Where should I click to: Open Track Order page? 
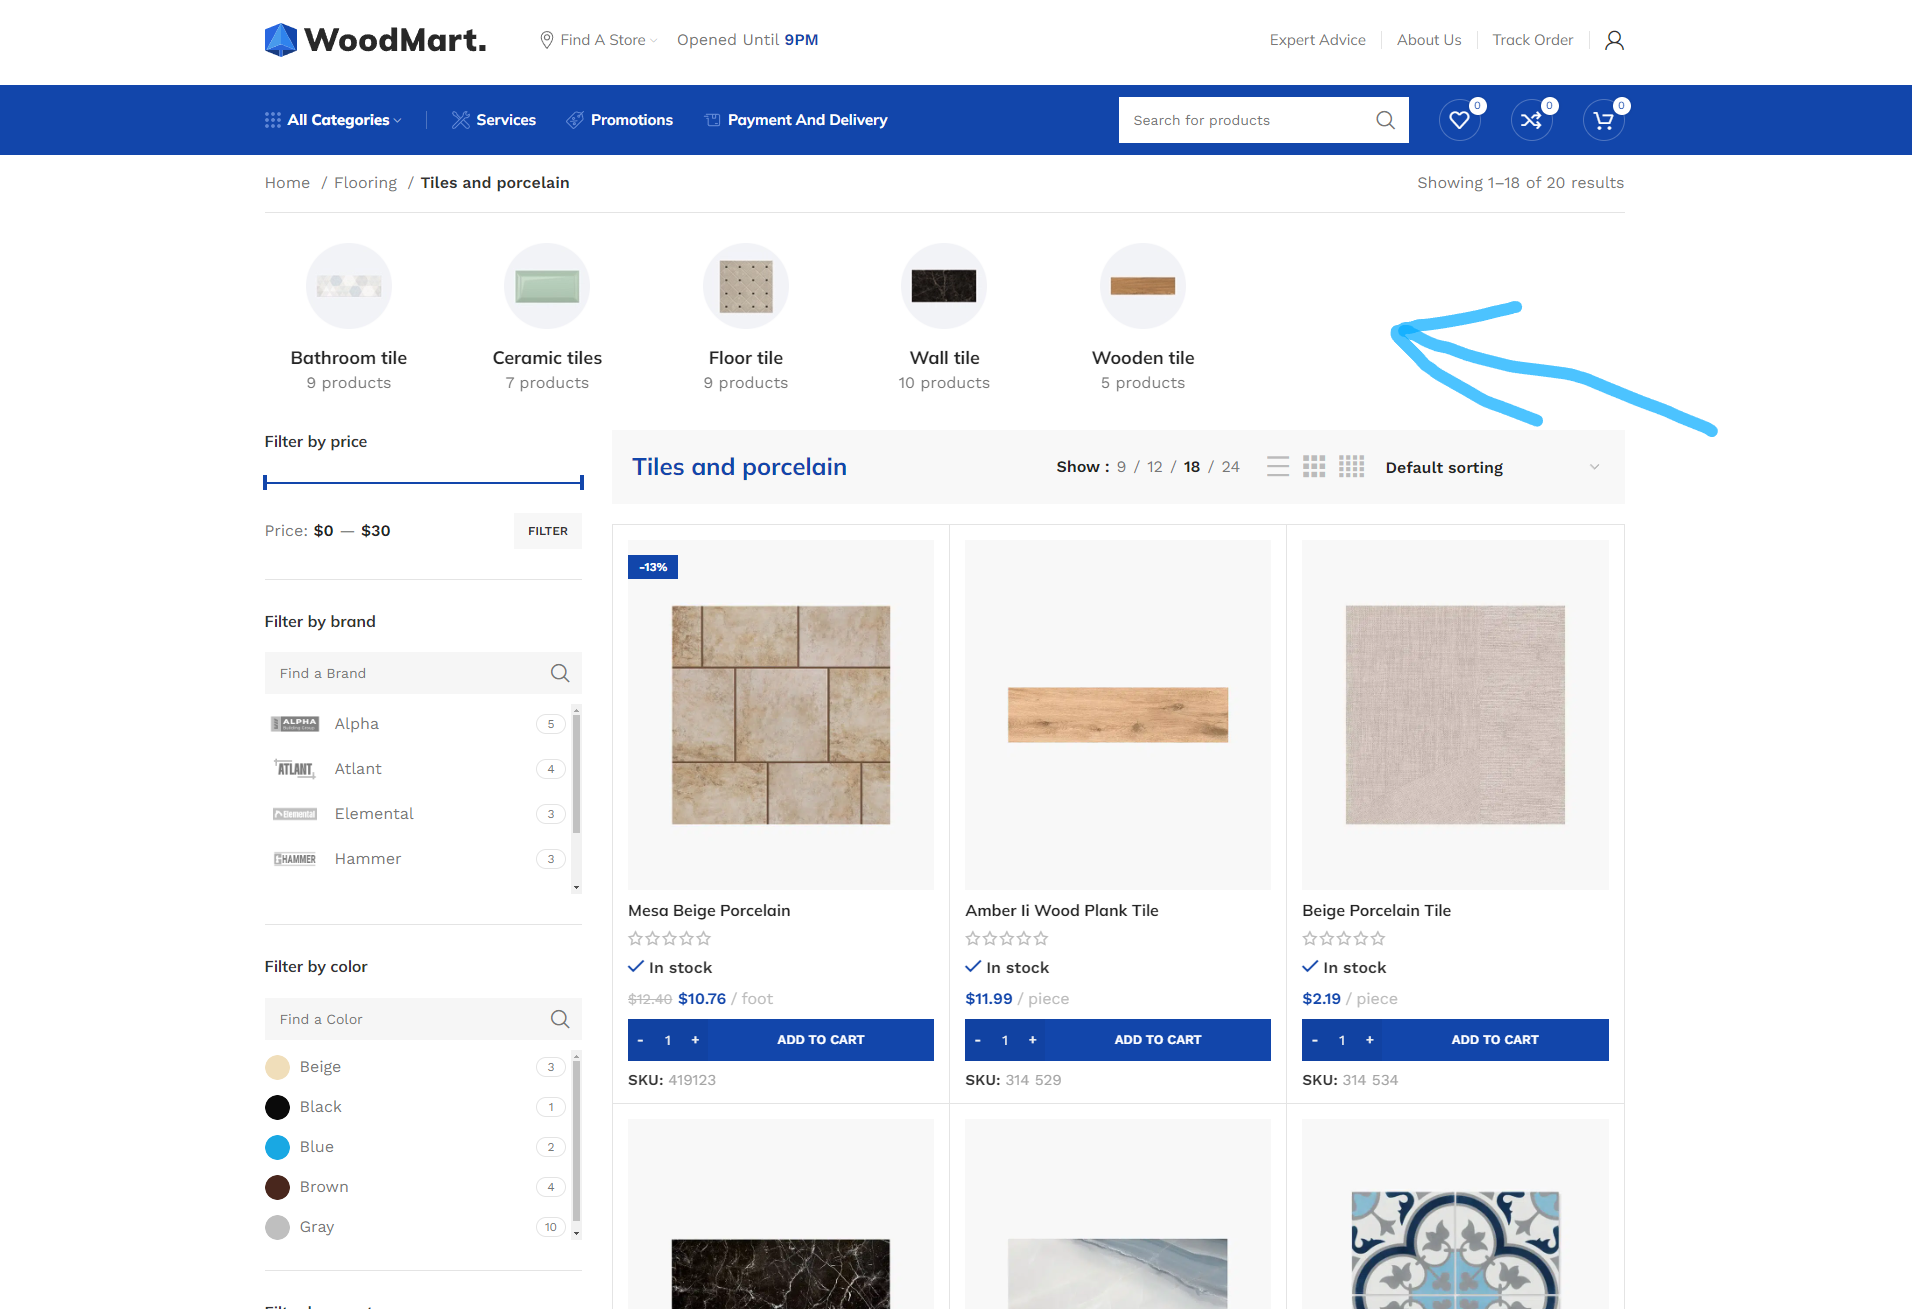[x=1532, y=40]
